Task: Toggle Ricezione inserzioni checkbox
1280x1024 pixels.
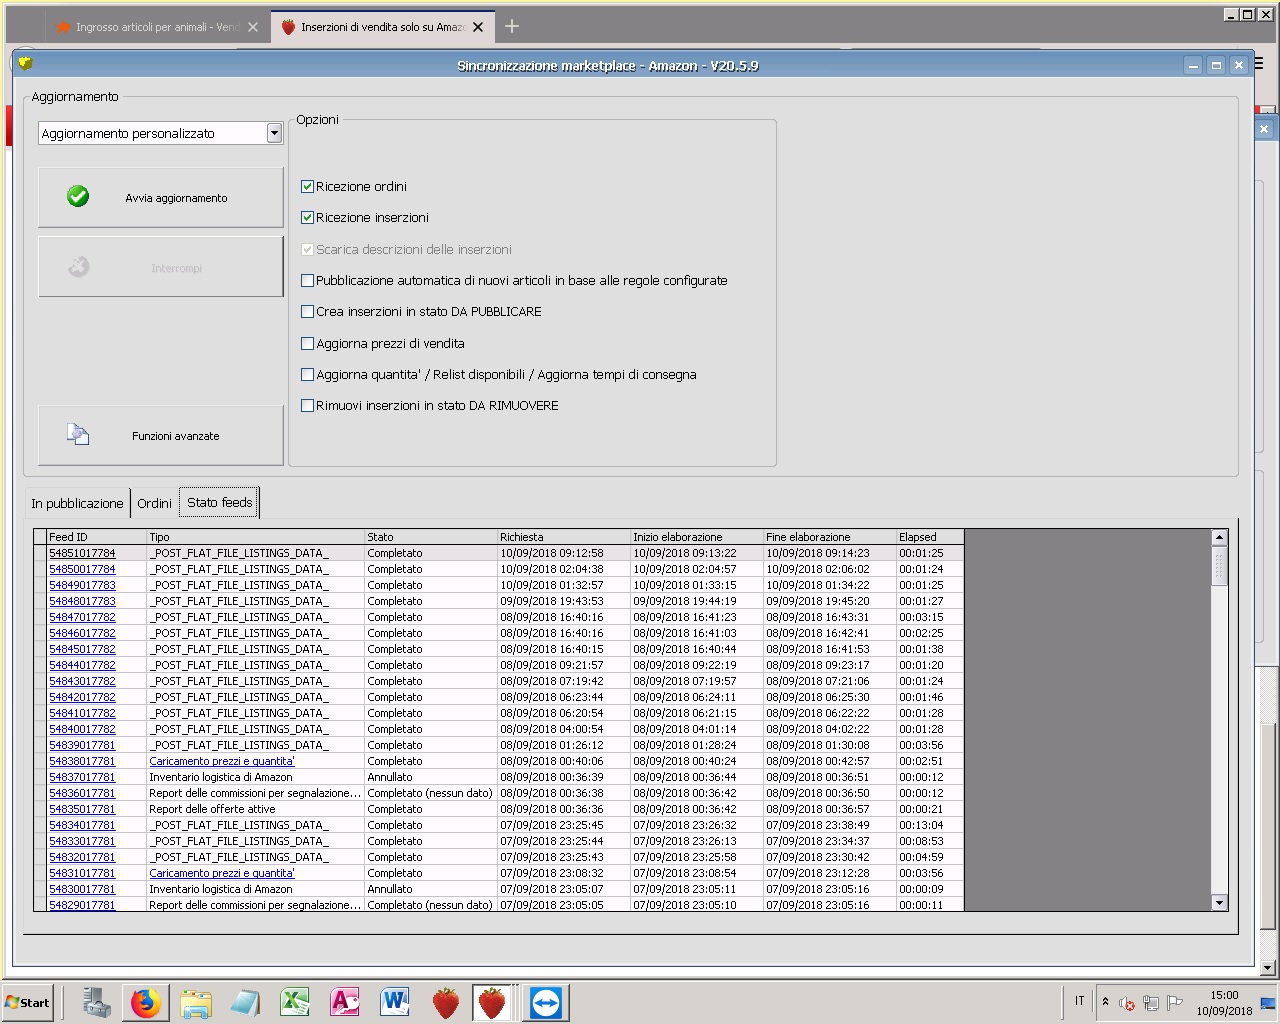Action: [308, 217]
